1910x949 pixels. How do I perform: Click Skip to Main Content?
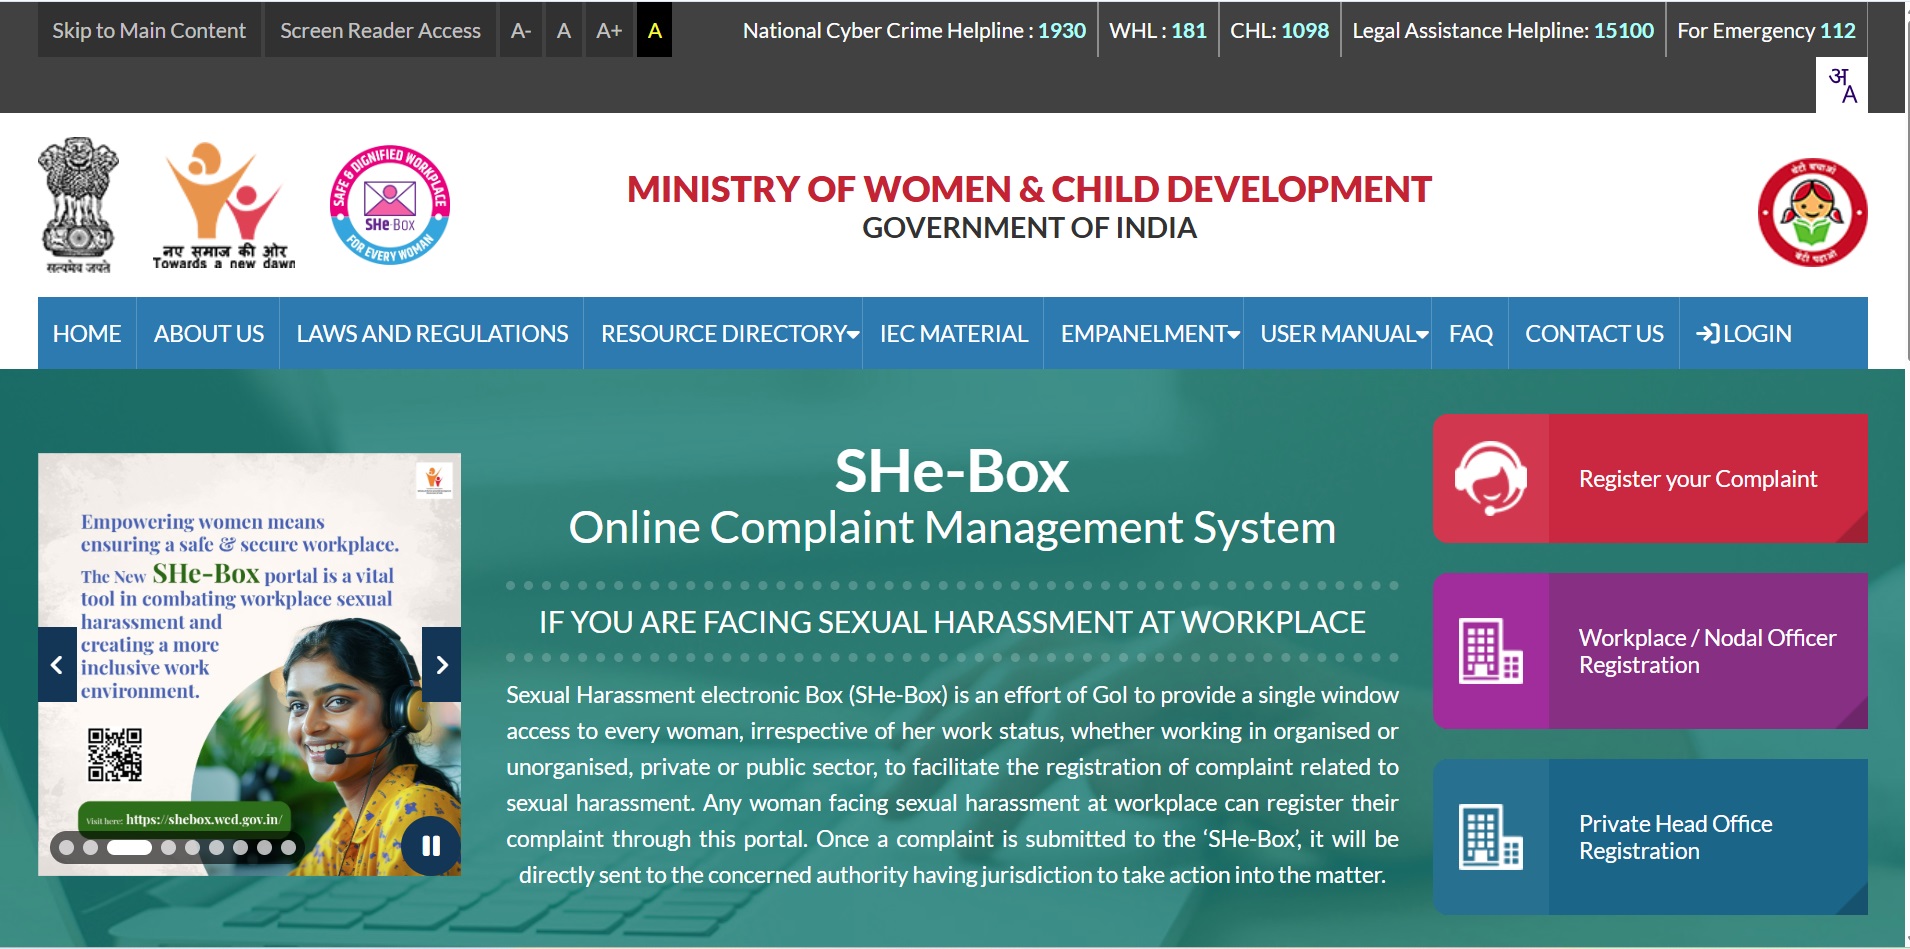[x=149, y=30]
